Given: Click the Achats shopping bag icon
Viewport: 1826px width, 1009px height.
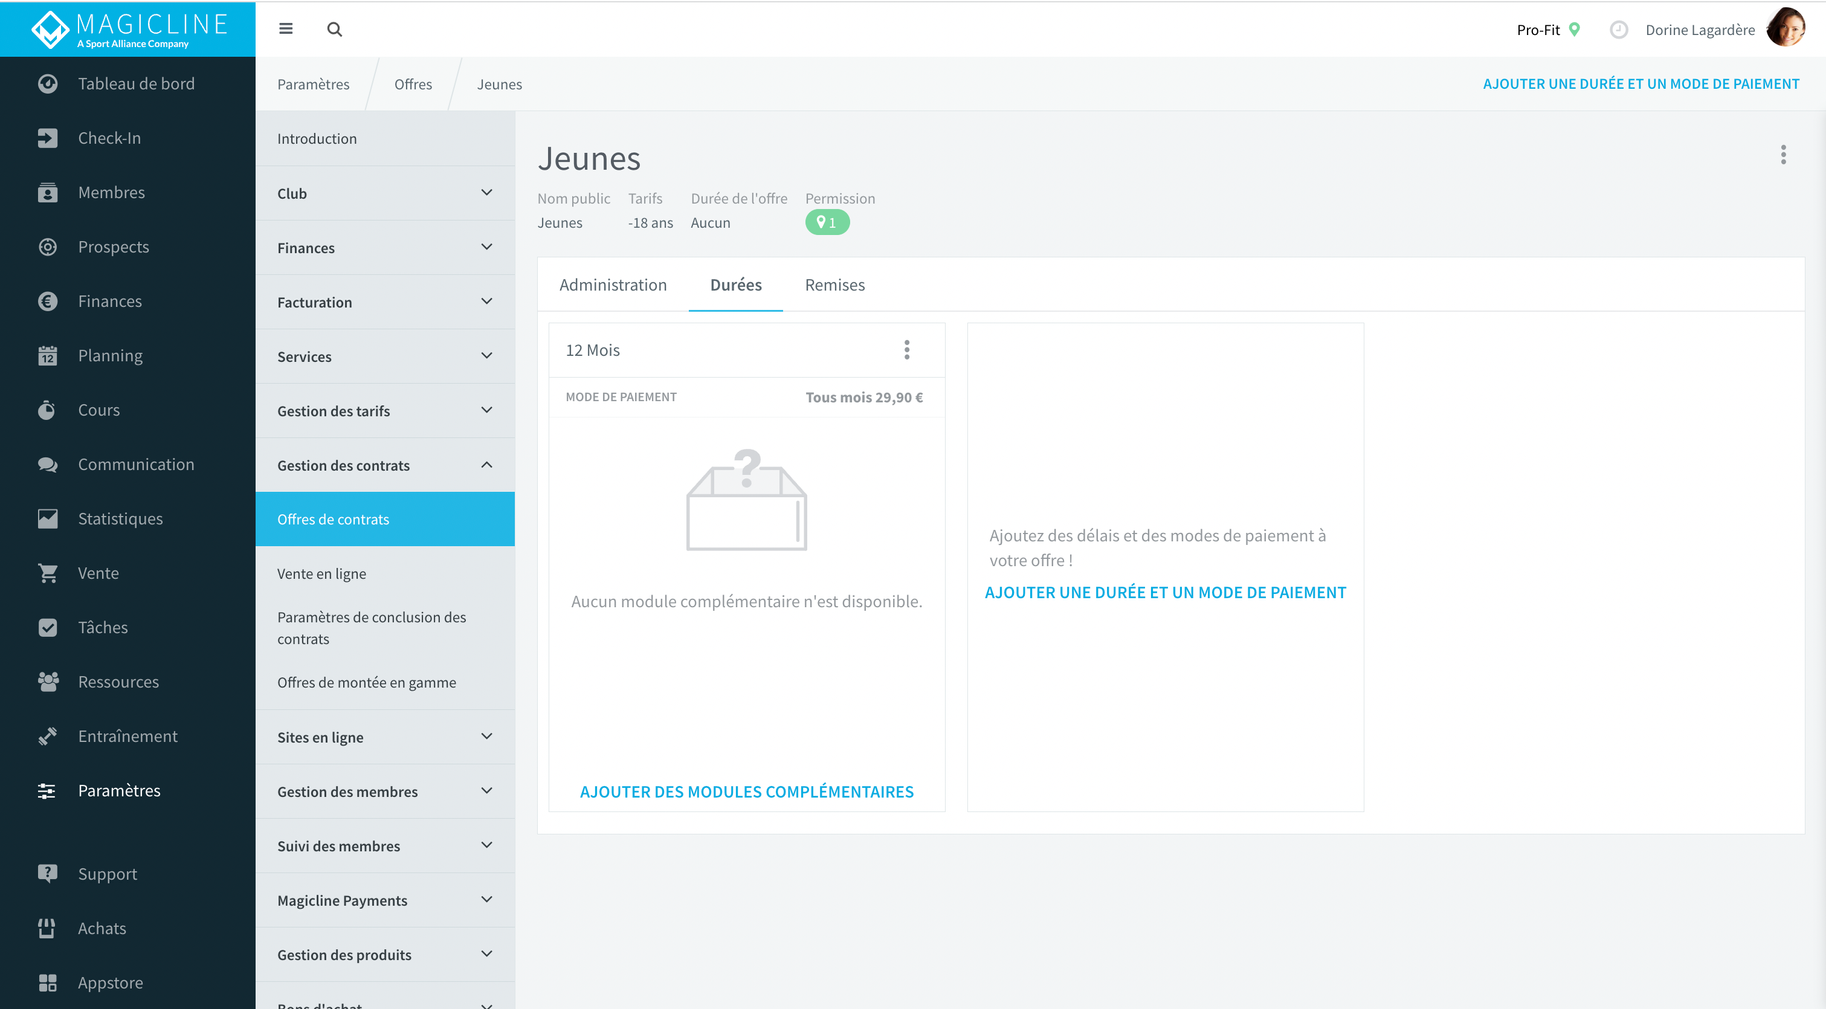Looking at the screenshot, I should 47,928.
